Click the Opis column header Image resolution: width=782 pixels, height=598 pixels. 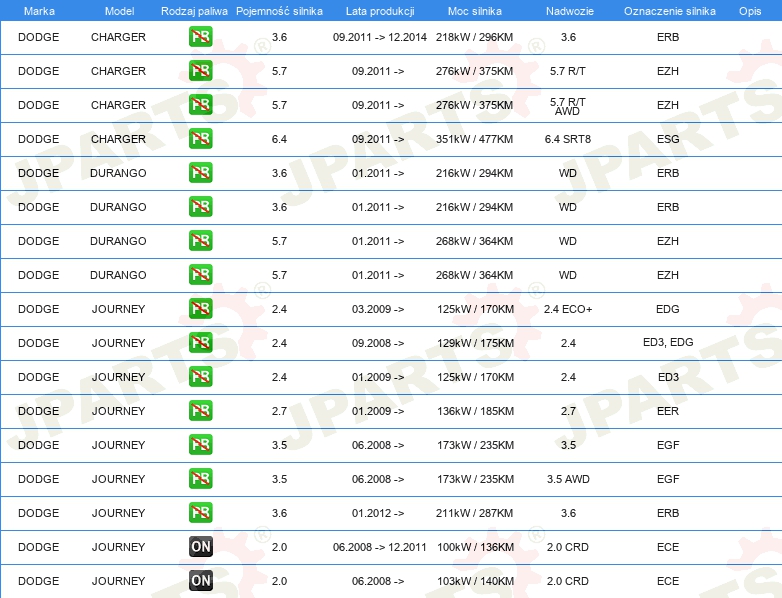tap(749, 10)
